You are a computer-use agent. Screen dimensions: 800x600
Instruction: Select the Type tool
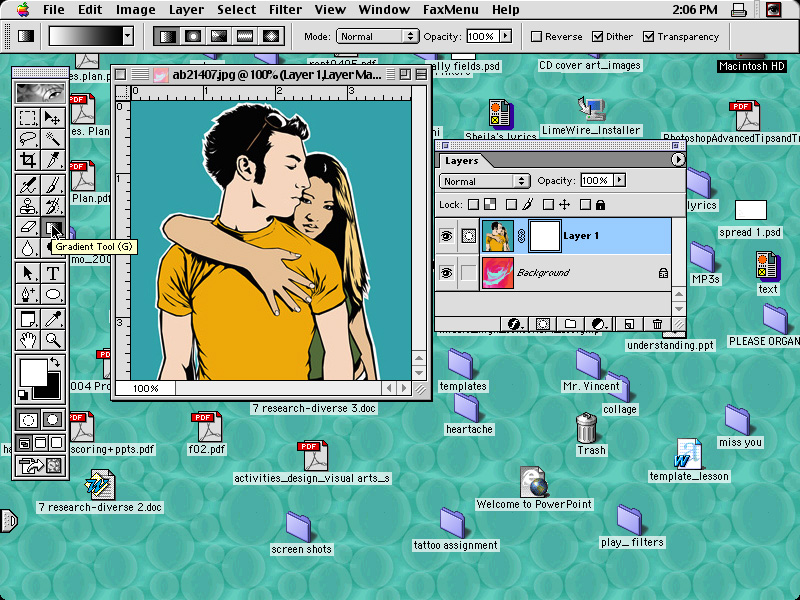53,273
